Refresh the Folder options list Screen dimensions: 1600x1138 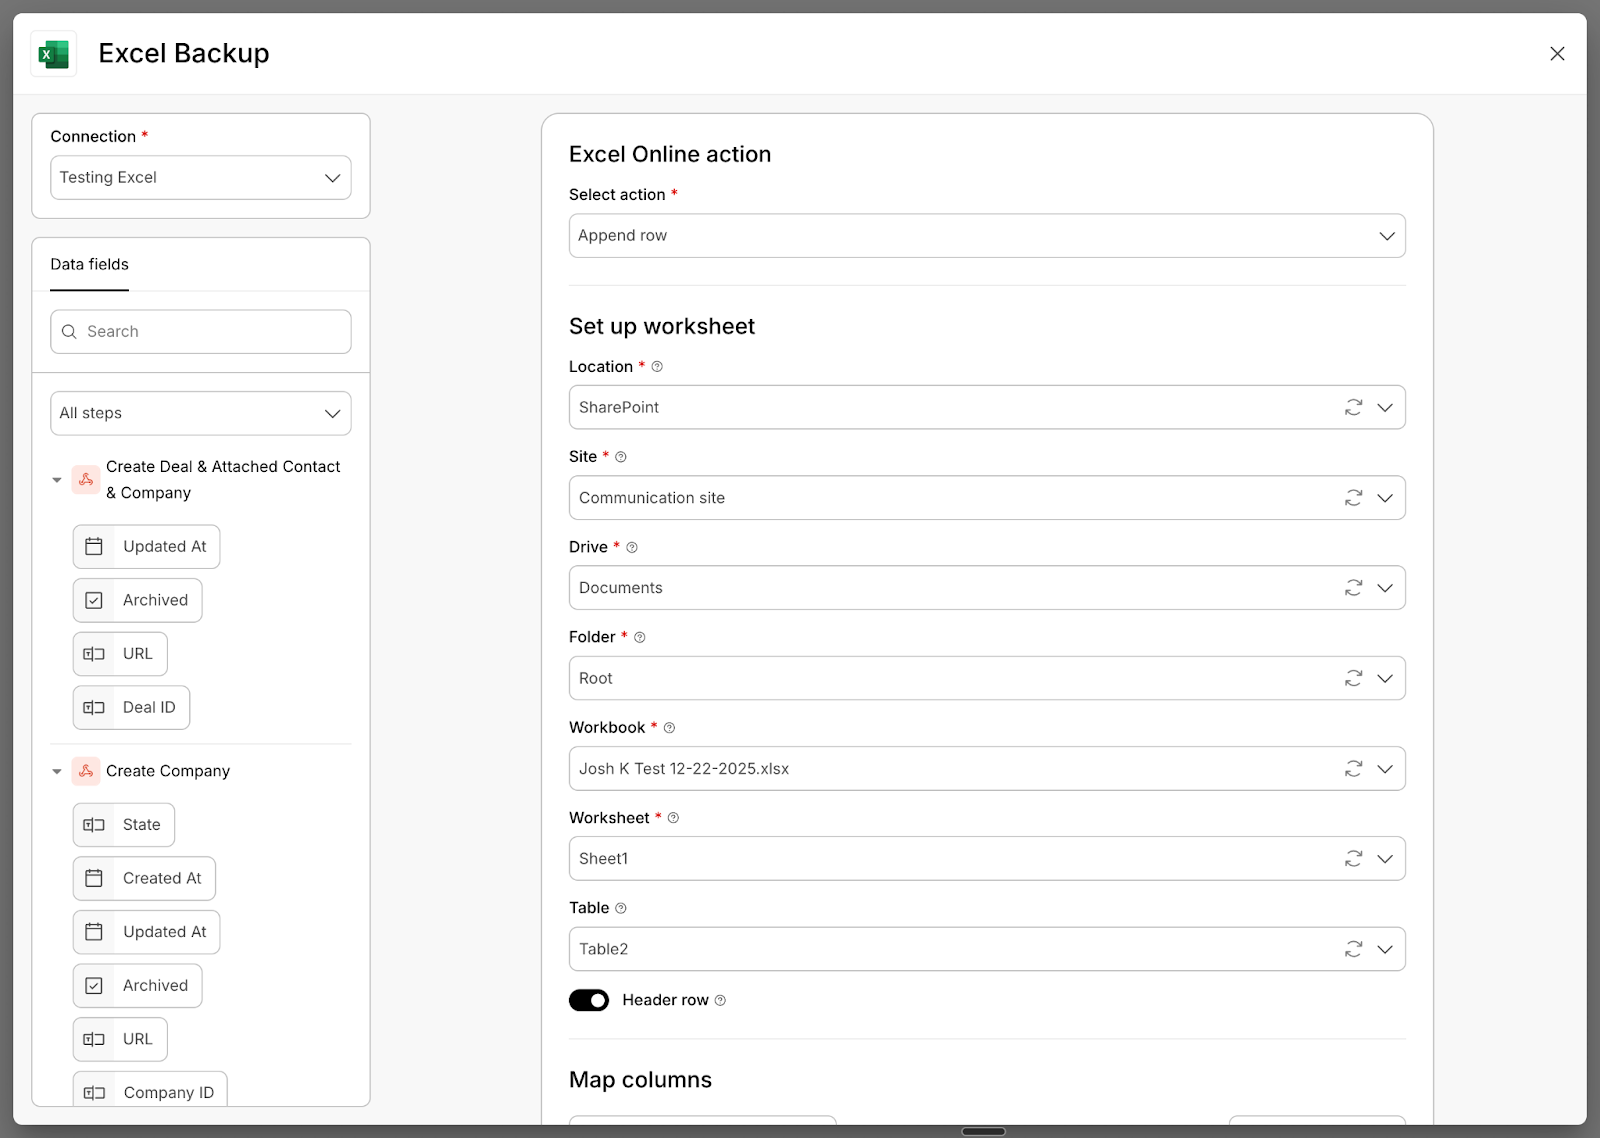pyautogui.click(x=1353, y=679)
